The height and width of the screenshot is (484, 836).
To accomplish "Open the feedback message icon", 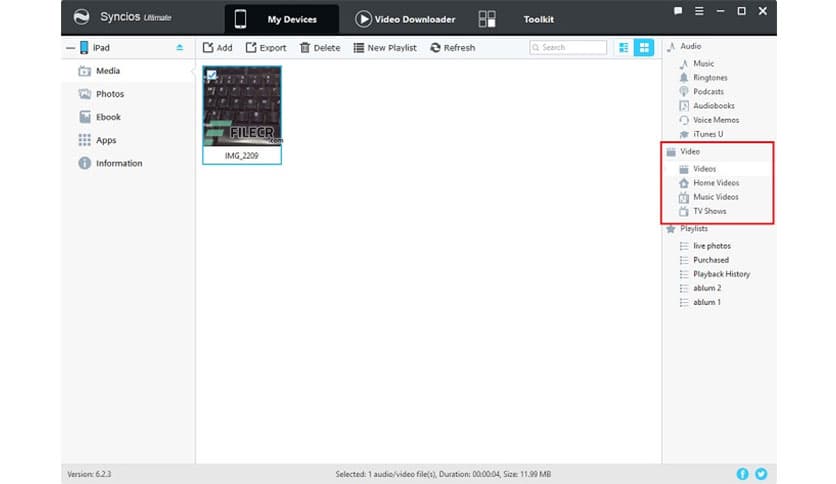I will click(678, 11).
